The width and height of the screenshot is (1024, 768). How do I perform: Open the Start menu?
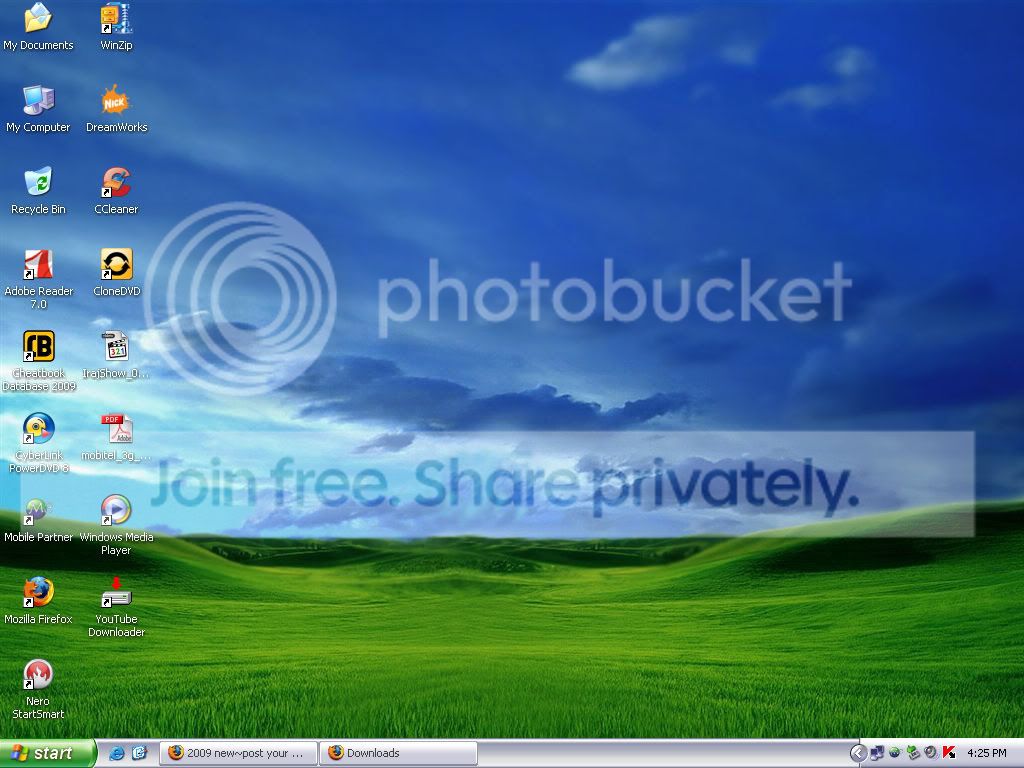click(x=47, y=753)
